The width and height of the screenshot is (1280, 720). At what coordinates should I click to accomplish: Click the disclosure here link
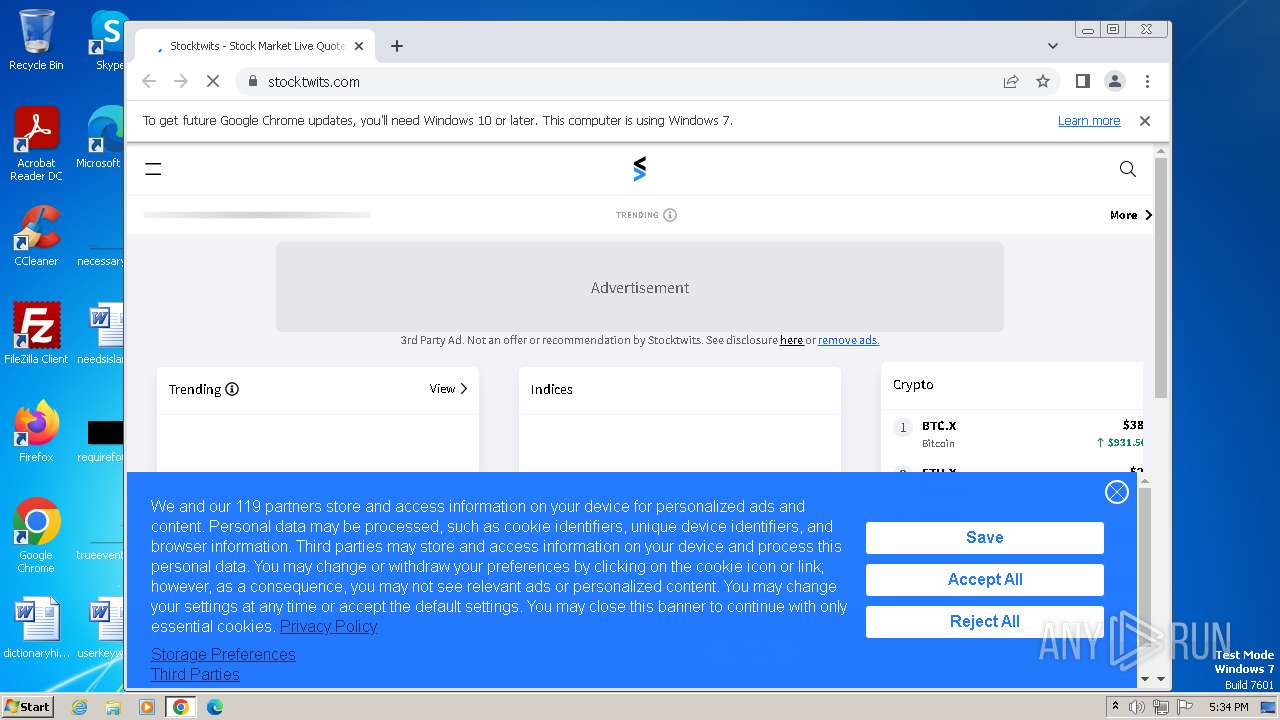(x=791, y=340)
